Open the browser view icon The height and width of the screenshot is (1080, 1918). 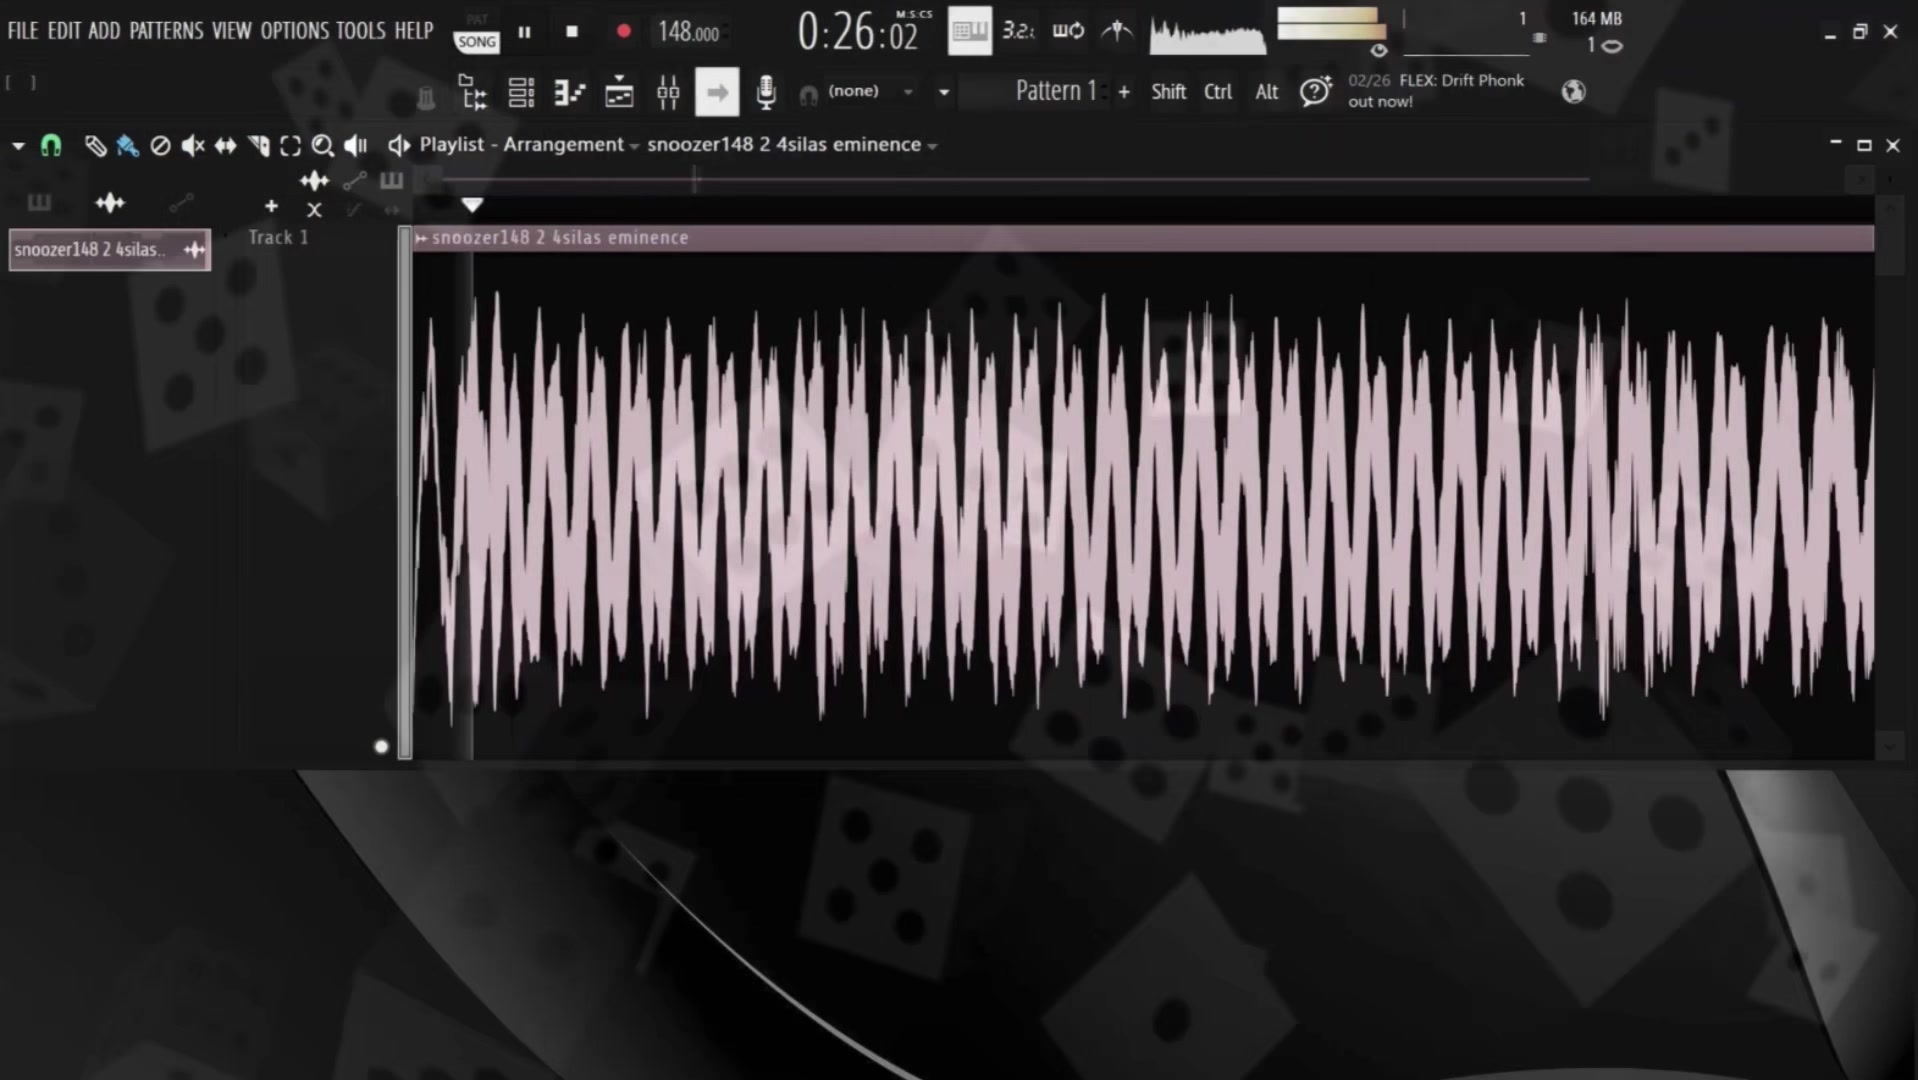point(472,92)
